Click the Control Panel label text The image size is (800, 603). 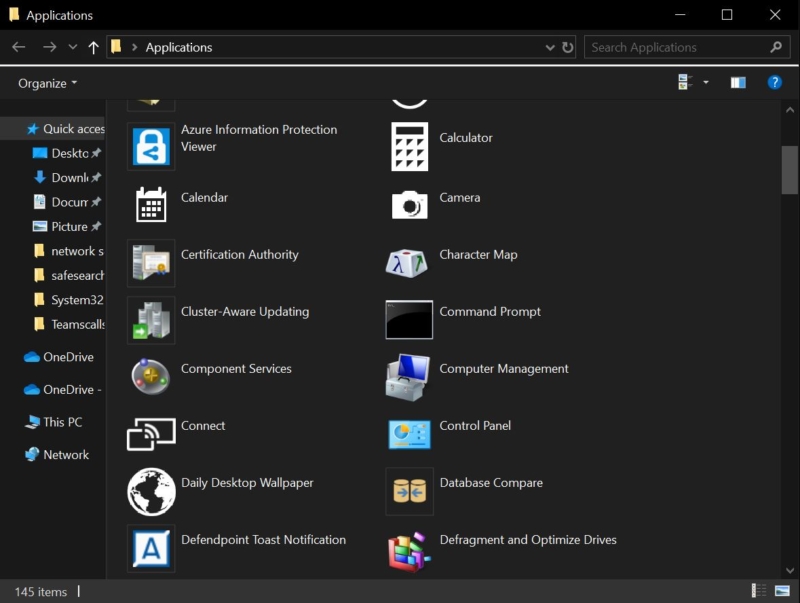(x=475, y=425)
